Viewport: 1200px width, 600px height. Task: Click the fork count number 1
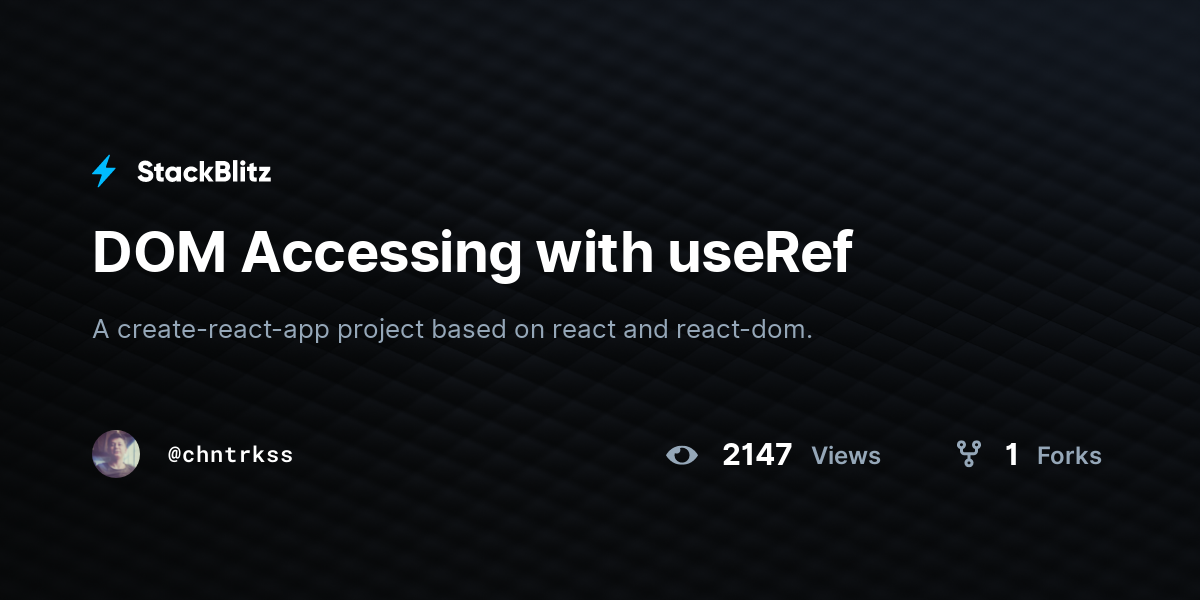point(1012,455)
